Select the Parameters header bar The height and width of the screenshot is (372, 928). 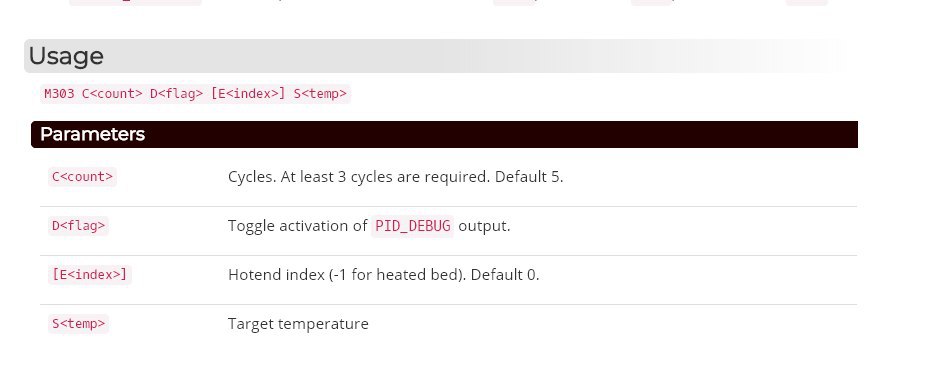(x=444, y=134)
